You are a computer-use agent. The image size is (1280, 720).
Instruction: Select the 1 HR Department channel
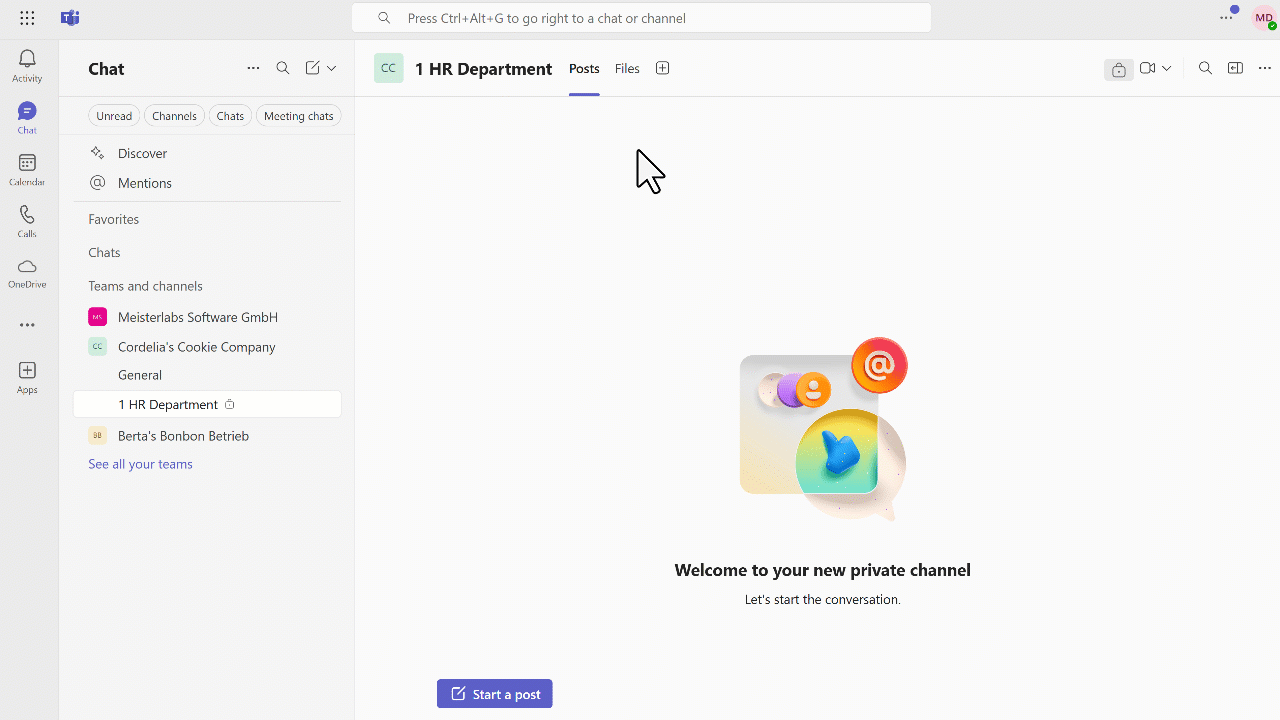208,404
